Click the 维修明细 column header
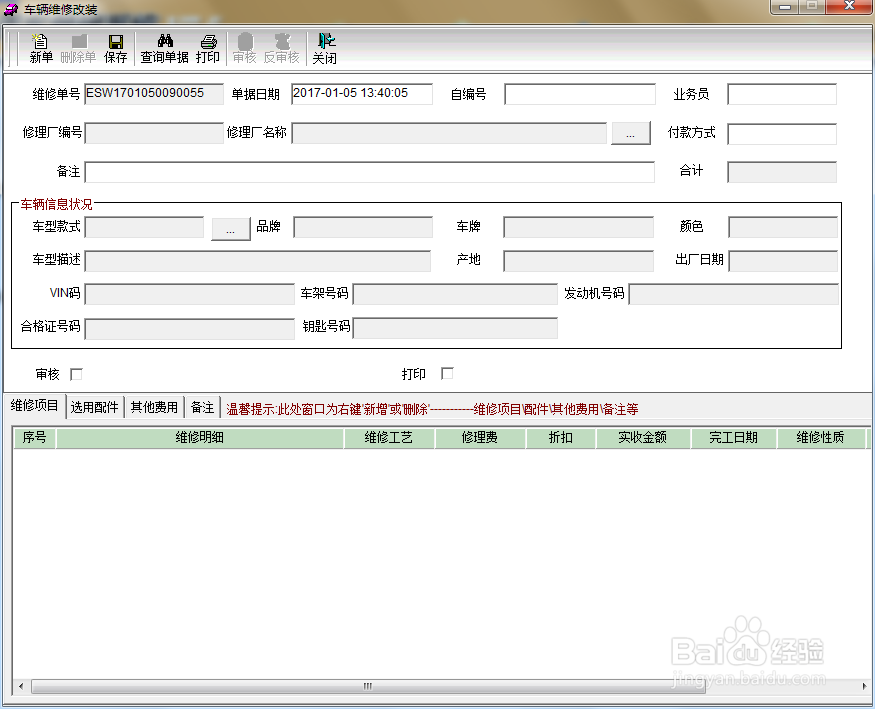Screen dimensions: 875x709 coord(200,438)
